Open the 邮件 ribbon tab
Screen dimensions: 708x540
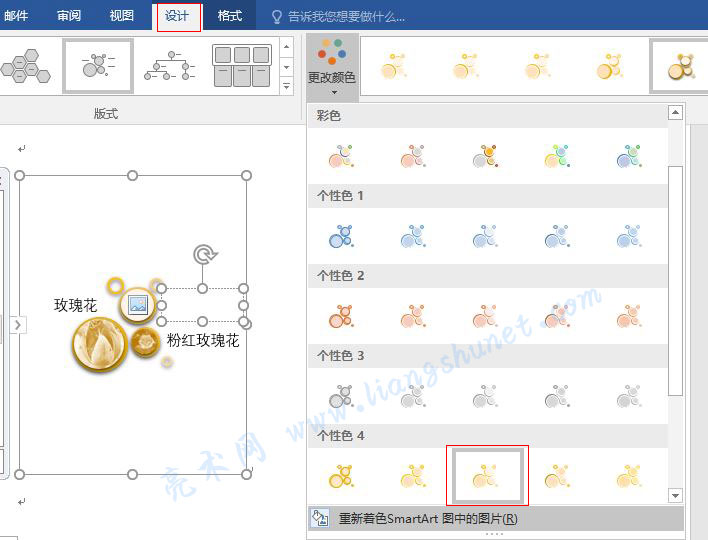(x=16, y=16)
